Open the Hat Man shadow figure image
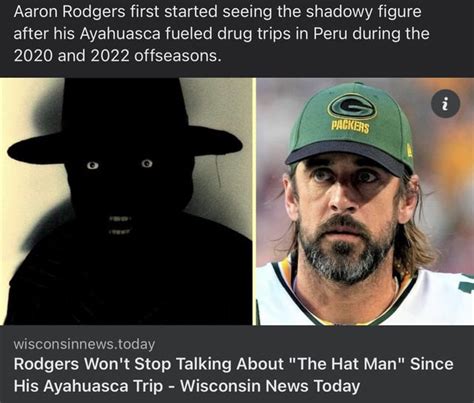 click(126, 201)
